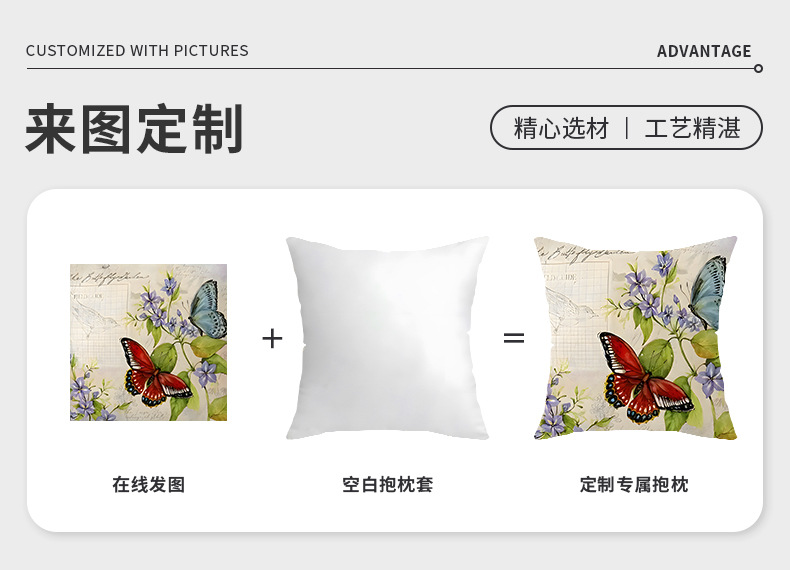Screen dimensions: 790x570
Task: Click the 定制专属抱枕 caption
Action: coord(634,484)
